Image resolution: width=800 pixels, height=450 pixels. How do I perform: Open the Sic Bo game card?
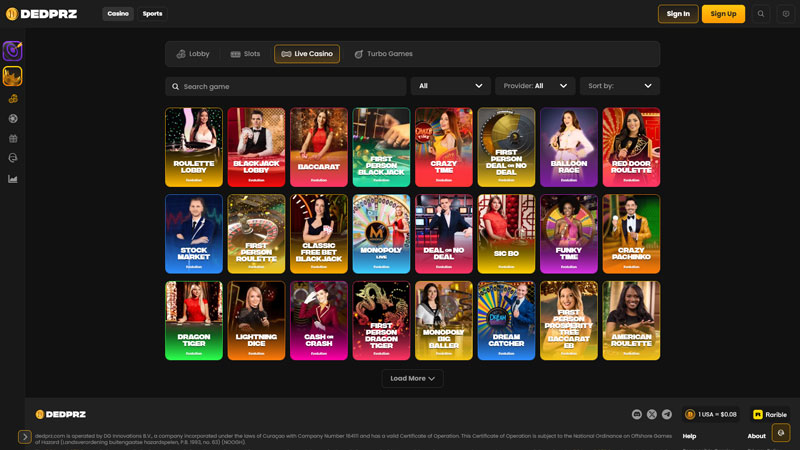[506, 234]
